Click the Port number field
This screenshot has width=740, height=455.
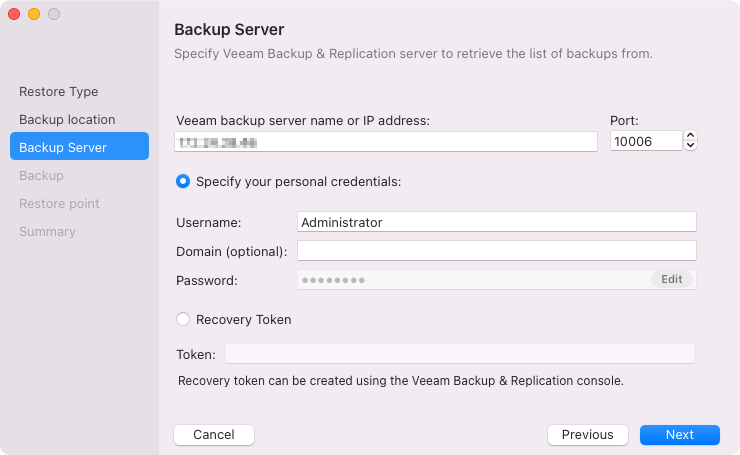pos(646,141)
